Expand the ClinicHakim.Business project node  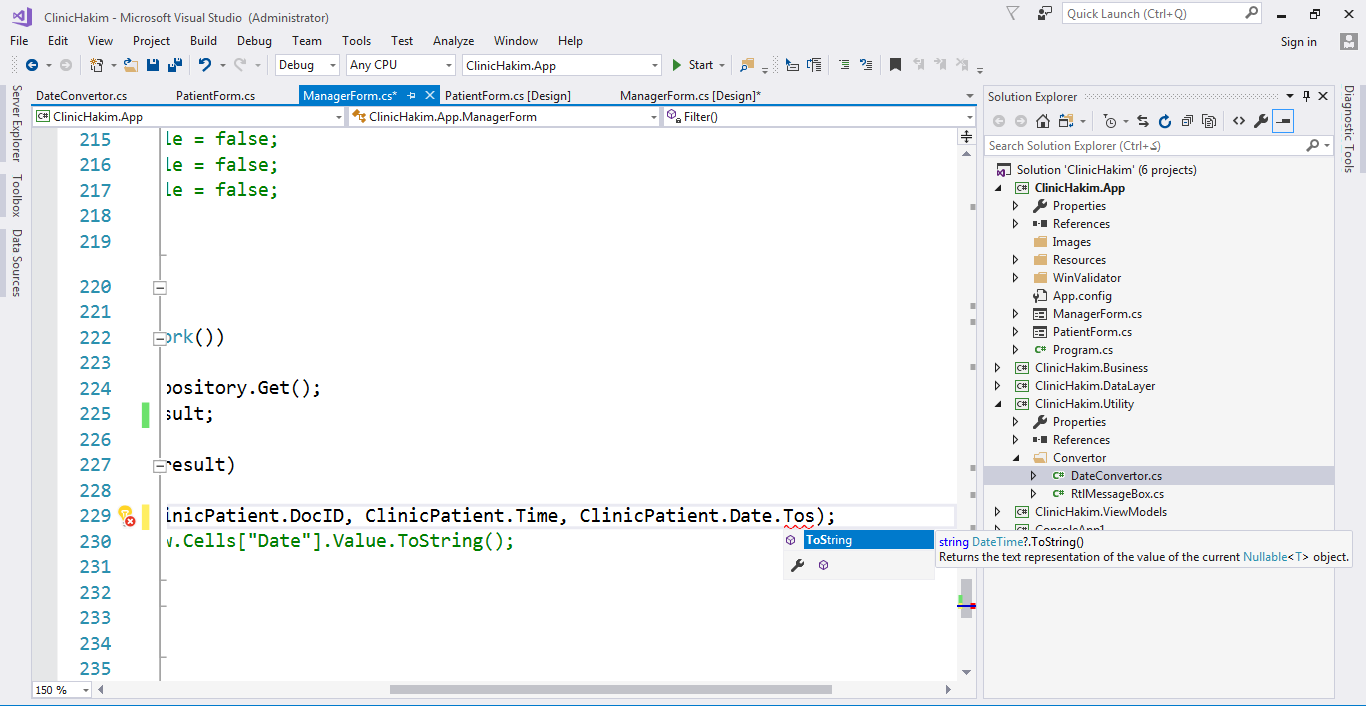click(997, 368)
